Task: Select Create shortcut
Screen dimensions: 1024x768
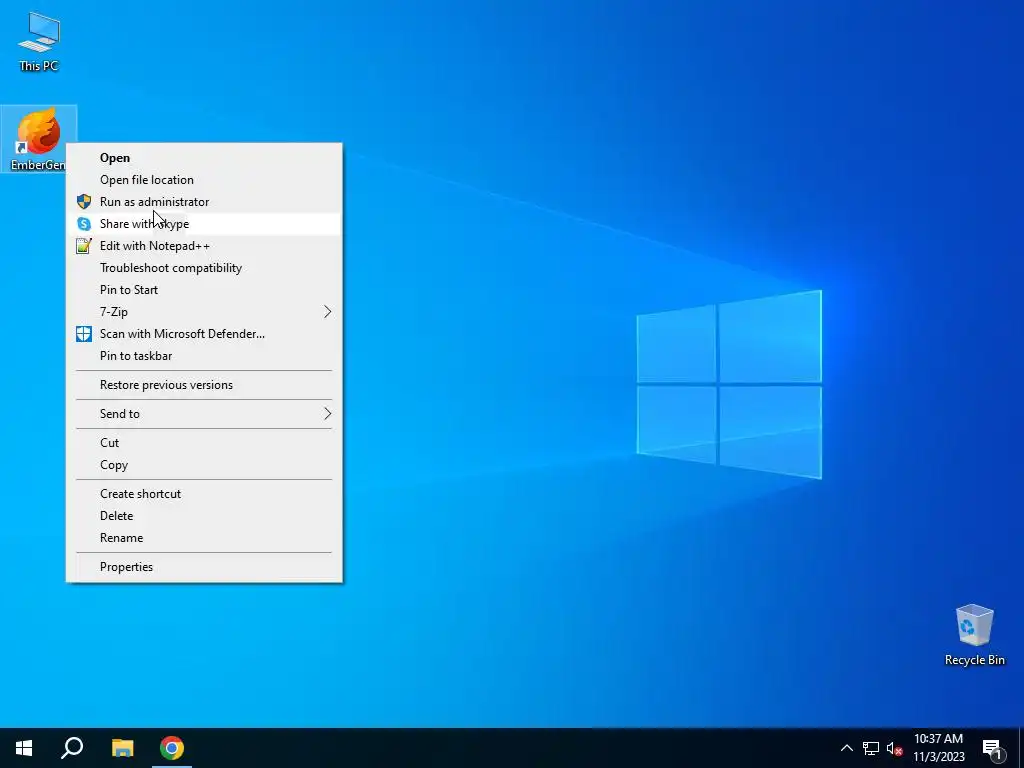Action: pos(204,494)
